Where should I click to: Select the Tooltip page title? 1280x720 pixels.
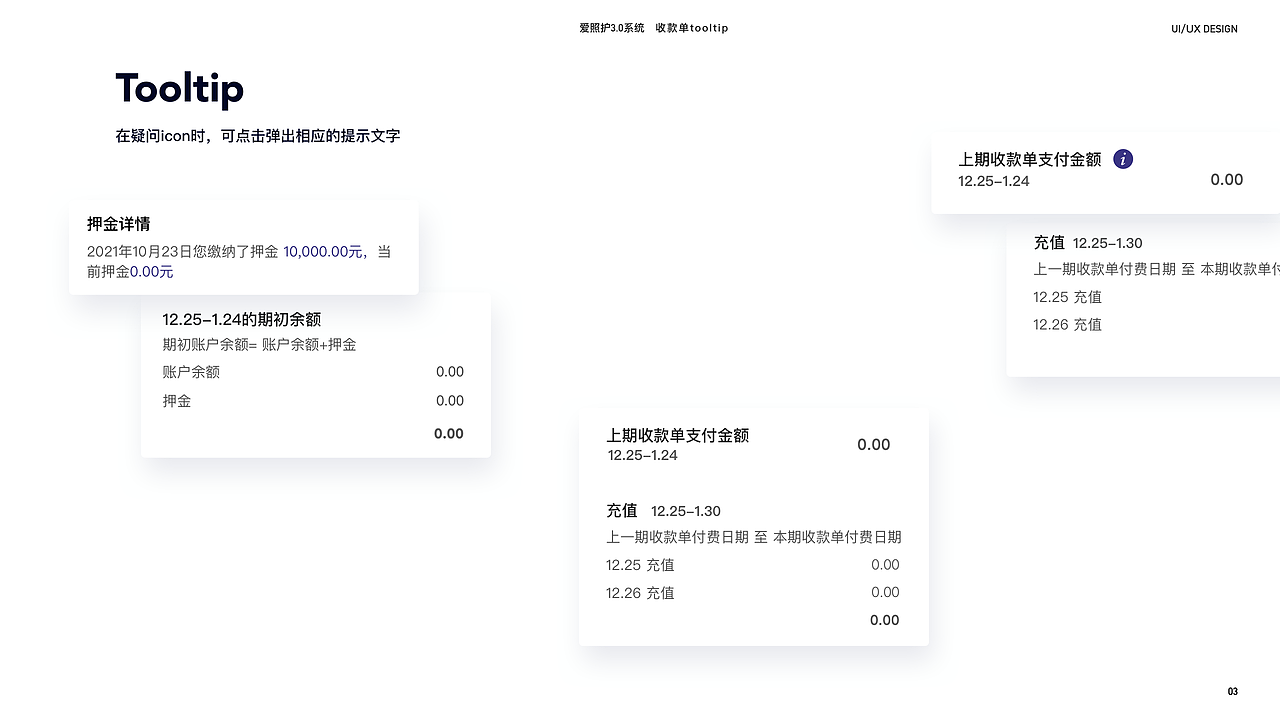pos(180,88)
